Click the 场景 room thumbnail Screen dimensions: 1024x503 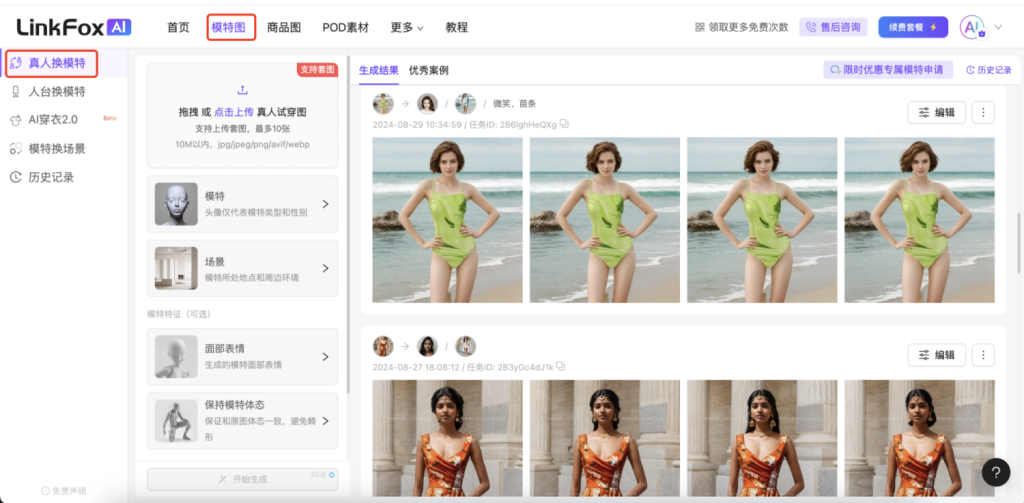click(176, 268)
